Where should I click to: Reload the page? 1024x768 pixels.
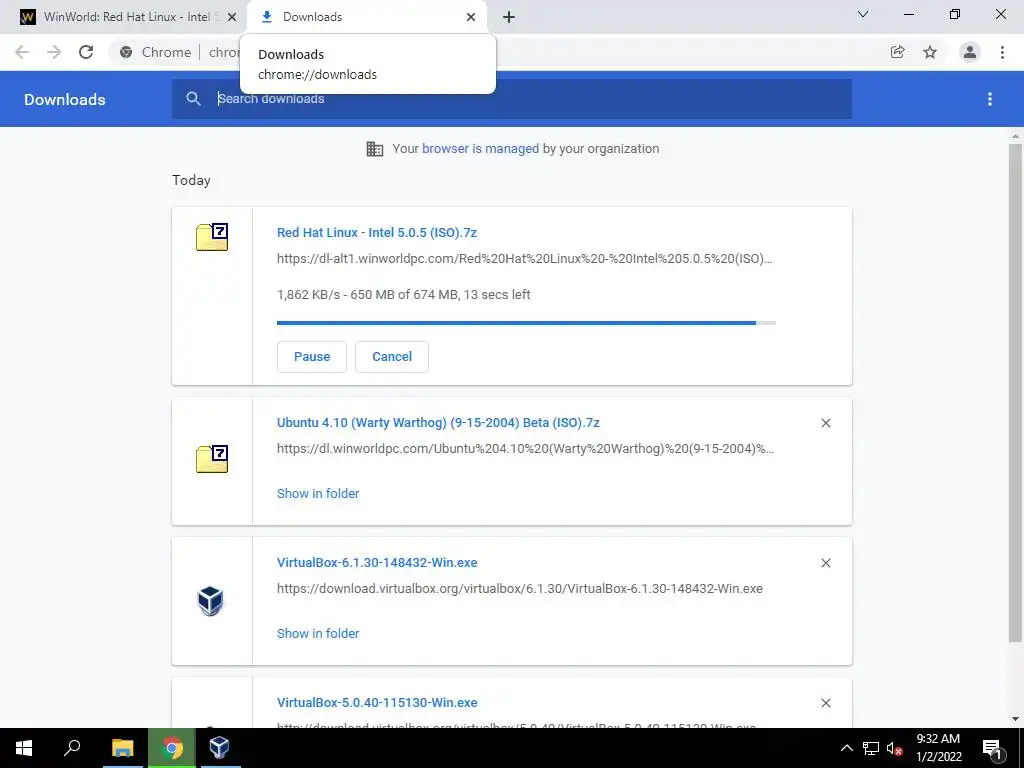tap(86, 52)
